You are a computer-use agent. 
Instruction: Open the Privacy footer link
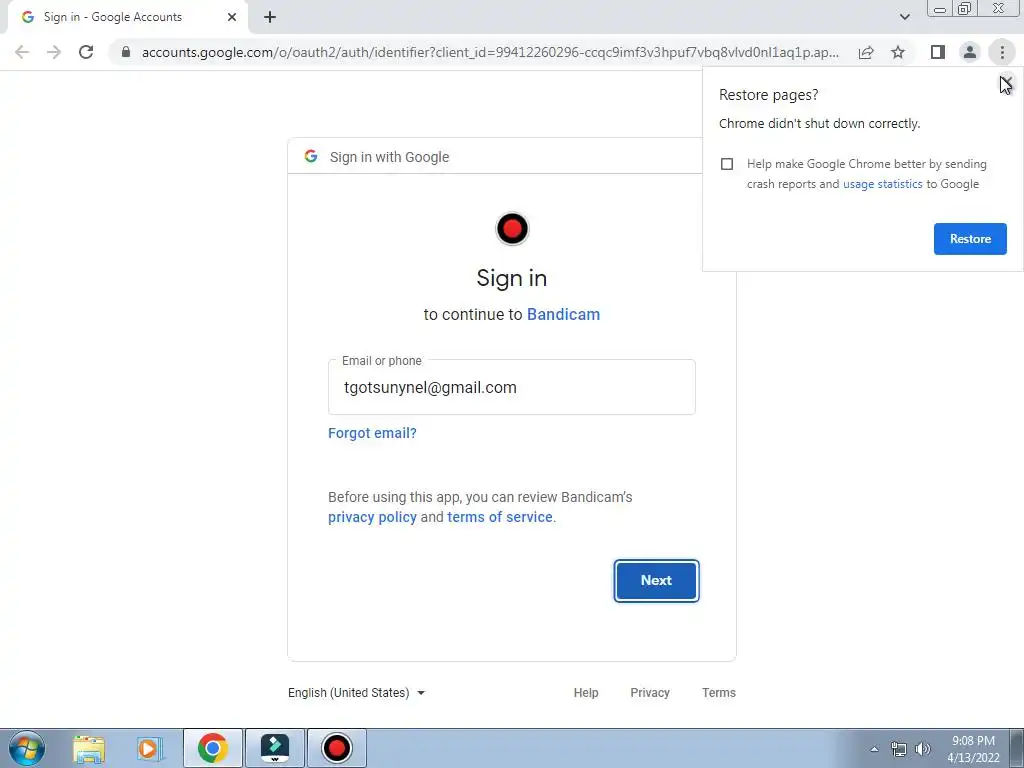tap(650, 693)
